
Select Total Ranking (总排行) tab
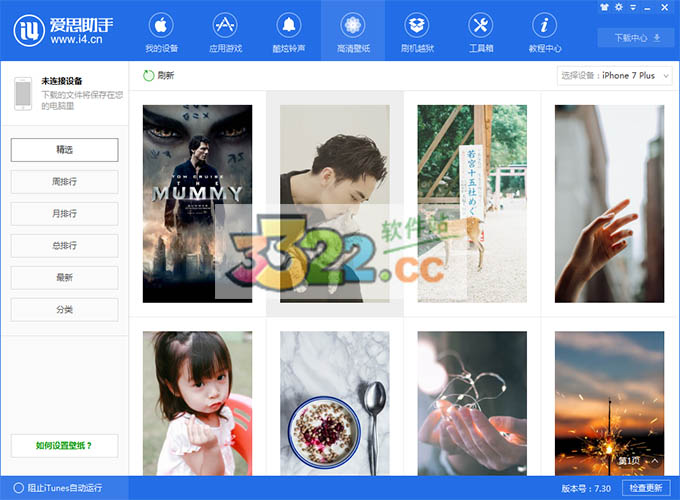(65, 245)
